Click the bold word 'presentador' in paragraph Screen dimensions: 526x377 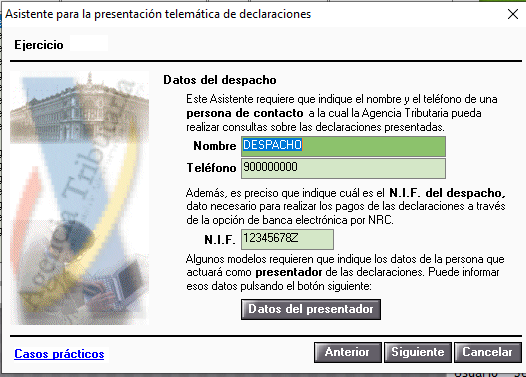tap(289, 272)
